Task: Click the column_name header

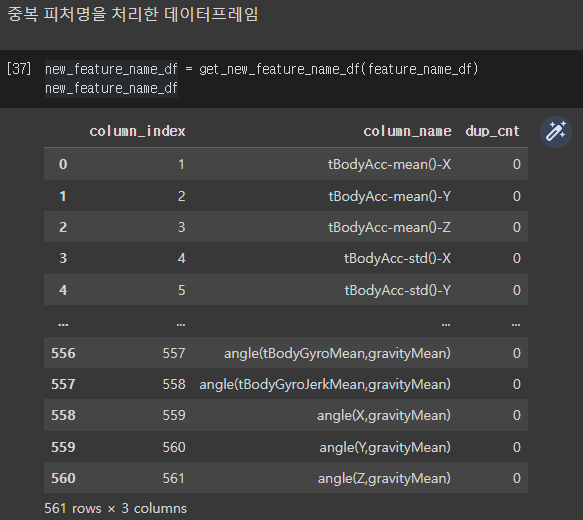Action: pos(407,131)
